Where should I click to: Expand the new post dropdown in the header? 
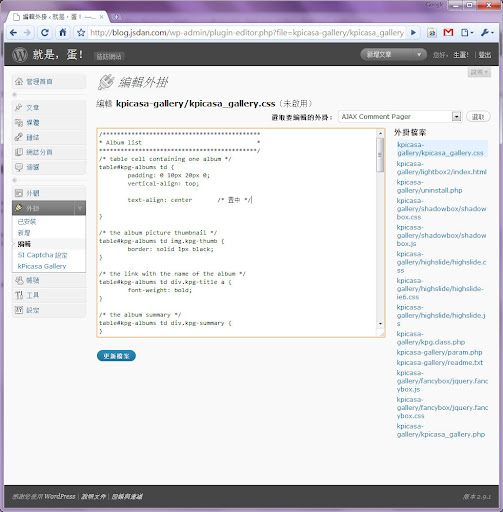click(x=419, y=54)
